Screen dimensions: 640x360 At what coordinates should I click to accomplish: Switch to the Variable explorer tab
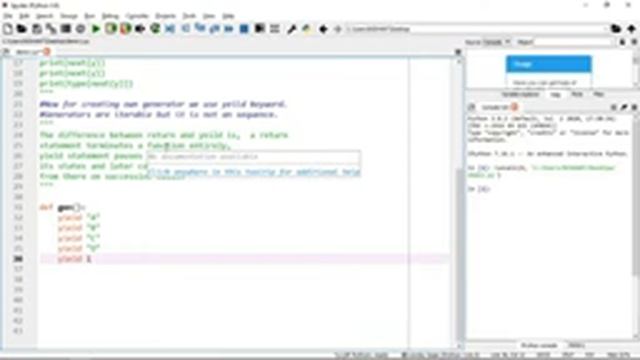tap(520, 94)
